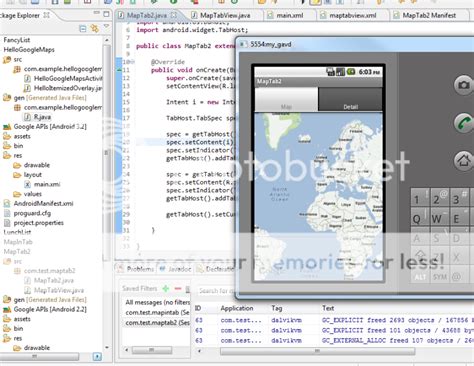474x366 pixels.
Task: Click the map view in the emulator screen
Action: click(x=318, y=197)
